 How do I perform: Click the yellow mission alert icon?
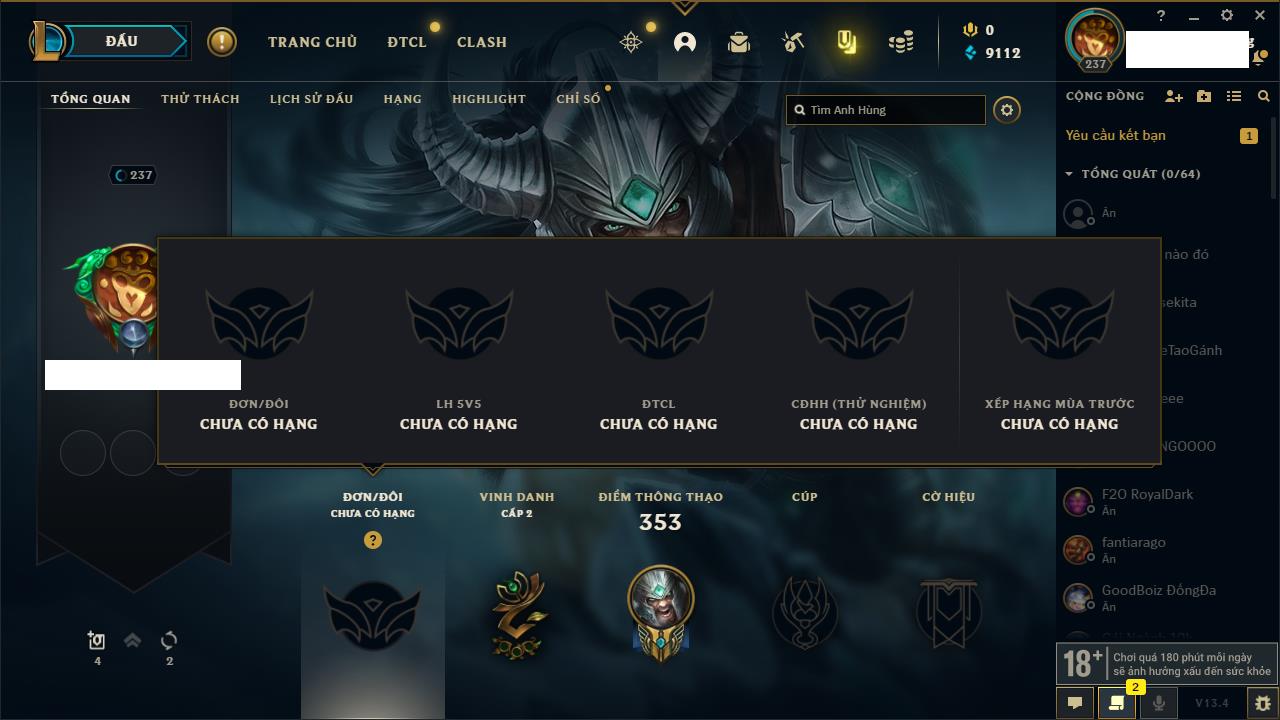coord(222,42)
